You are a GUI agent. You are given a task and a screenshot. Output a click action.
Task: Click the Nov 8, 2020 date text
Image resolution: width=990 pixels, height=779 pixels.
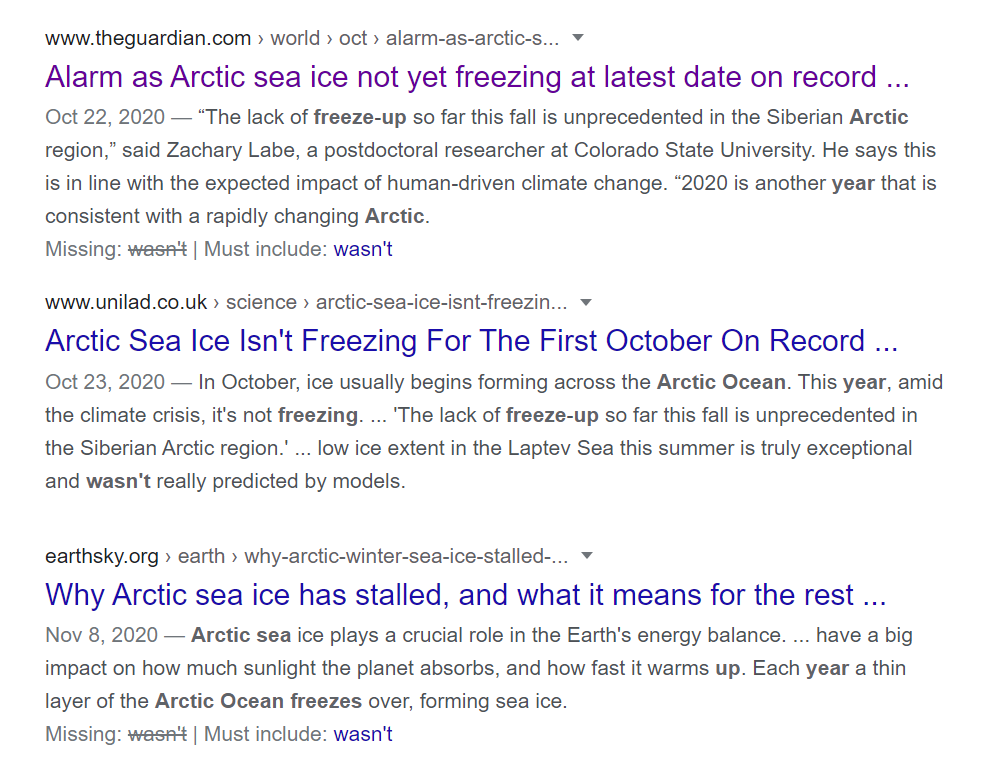(x=101, y=635)
